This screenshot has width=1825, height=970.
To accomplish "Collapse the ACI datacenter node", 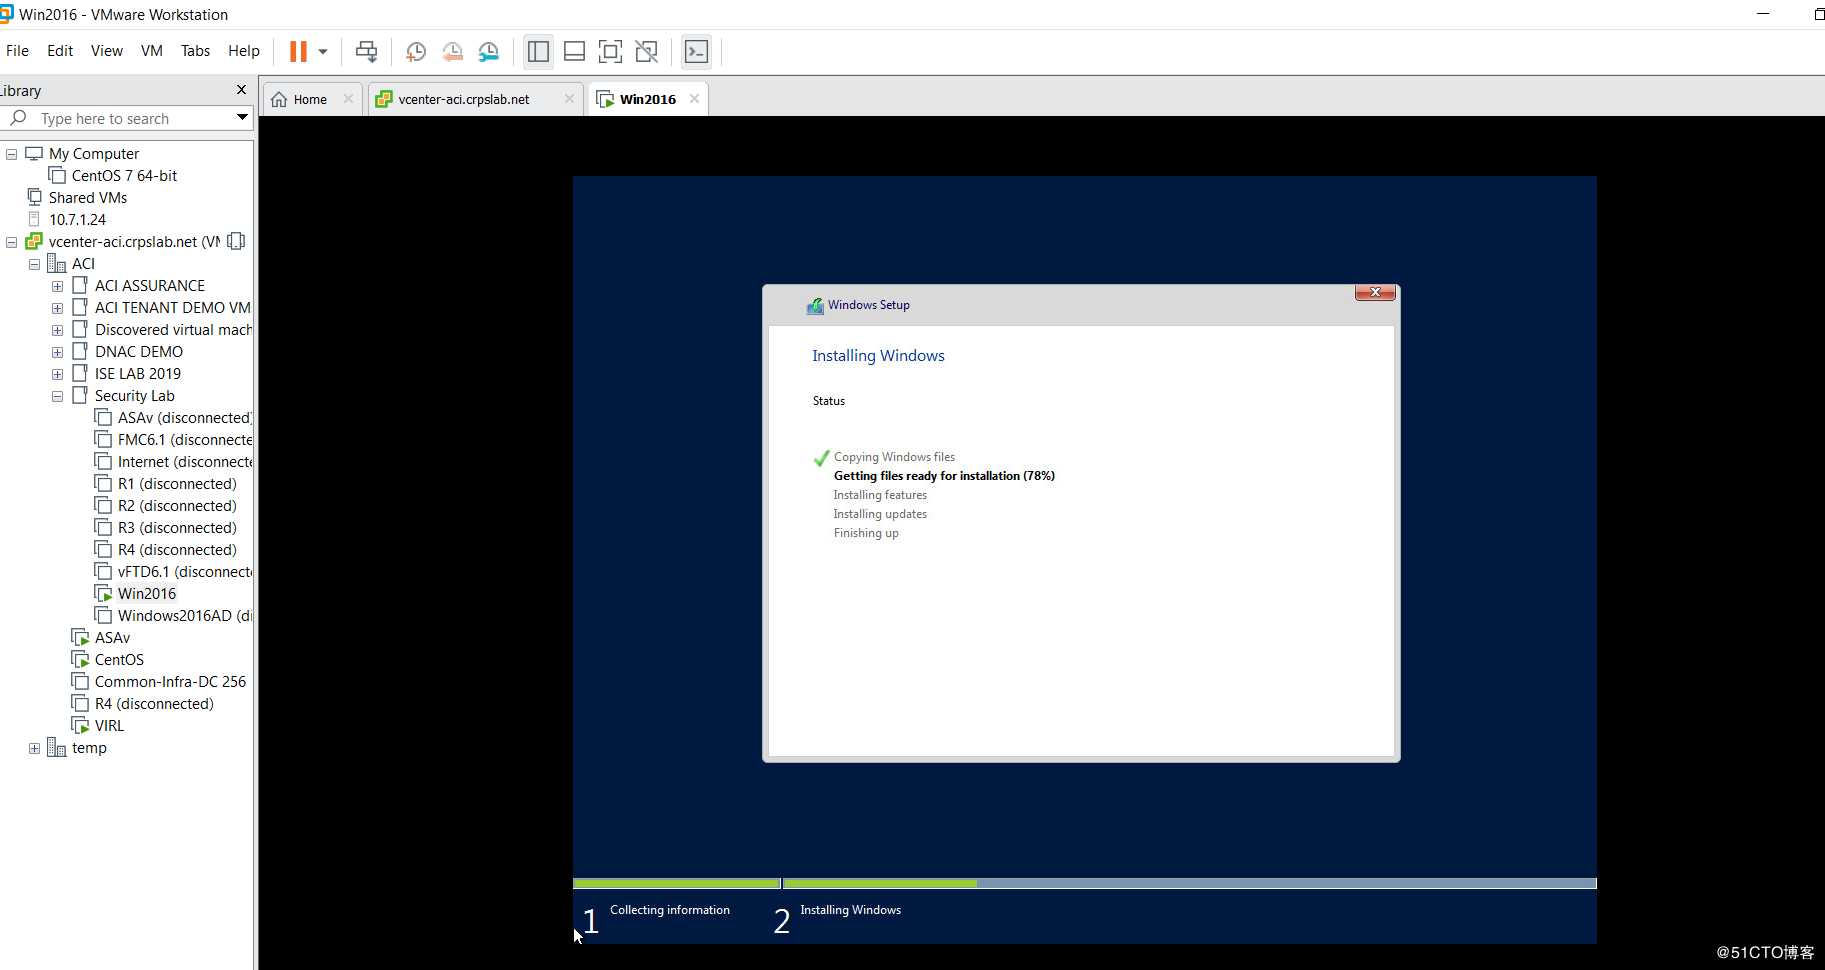I will (34, 264).
